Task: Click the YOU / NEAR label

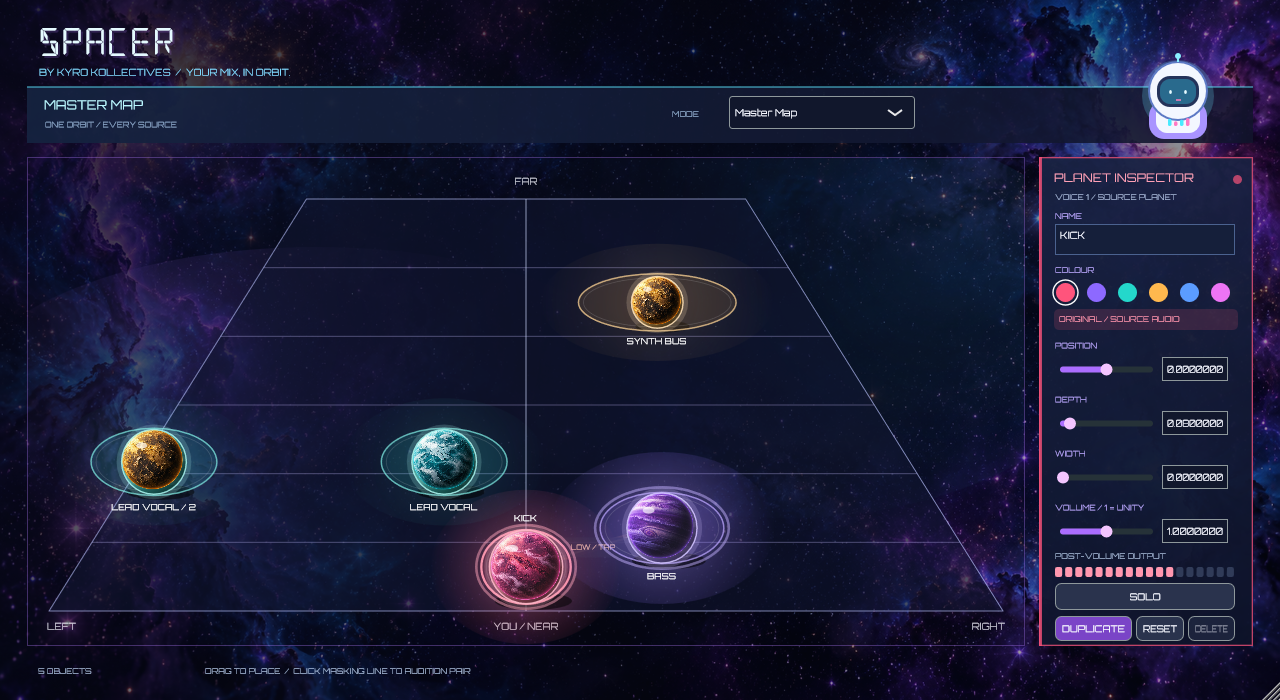Action: [526, 626]
